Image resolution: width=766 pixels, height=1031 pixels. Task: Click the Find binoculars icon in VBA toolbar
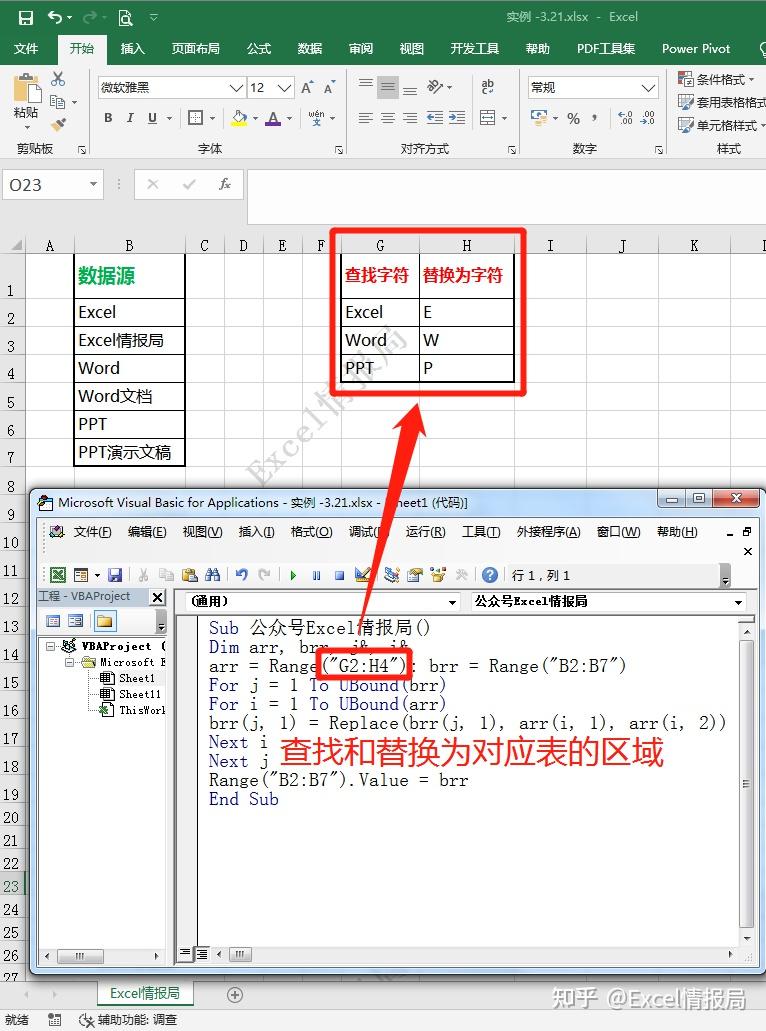coord(212,575)
